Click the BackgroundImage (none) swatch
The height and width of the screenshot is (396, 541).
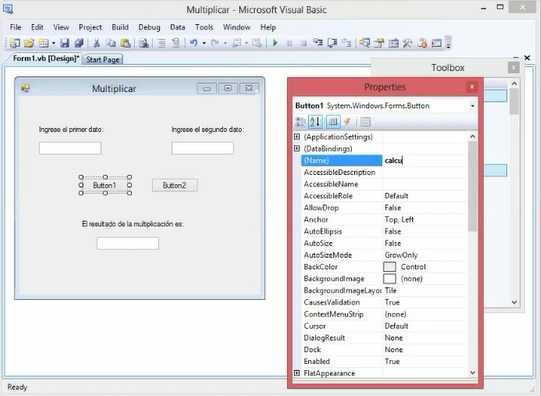(x=390, y=279)
